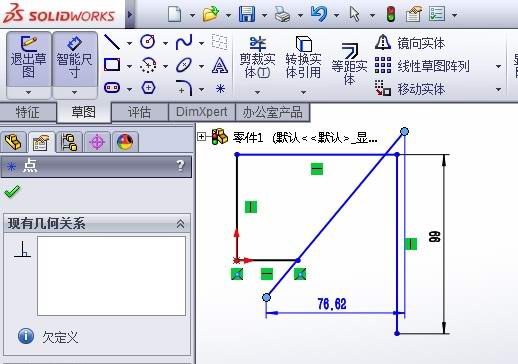Screen dimensions: 518x364
Task: Collapse the 现有几何关系 section
Action: coord(180,224)
